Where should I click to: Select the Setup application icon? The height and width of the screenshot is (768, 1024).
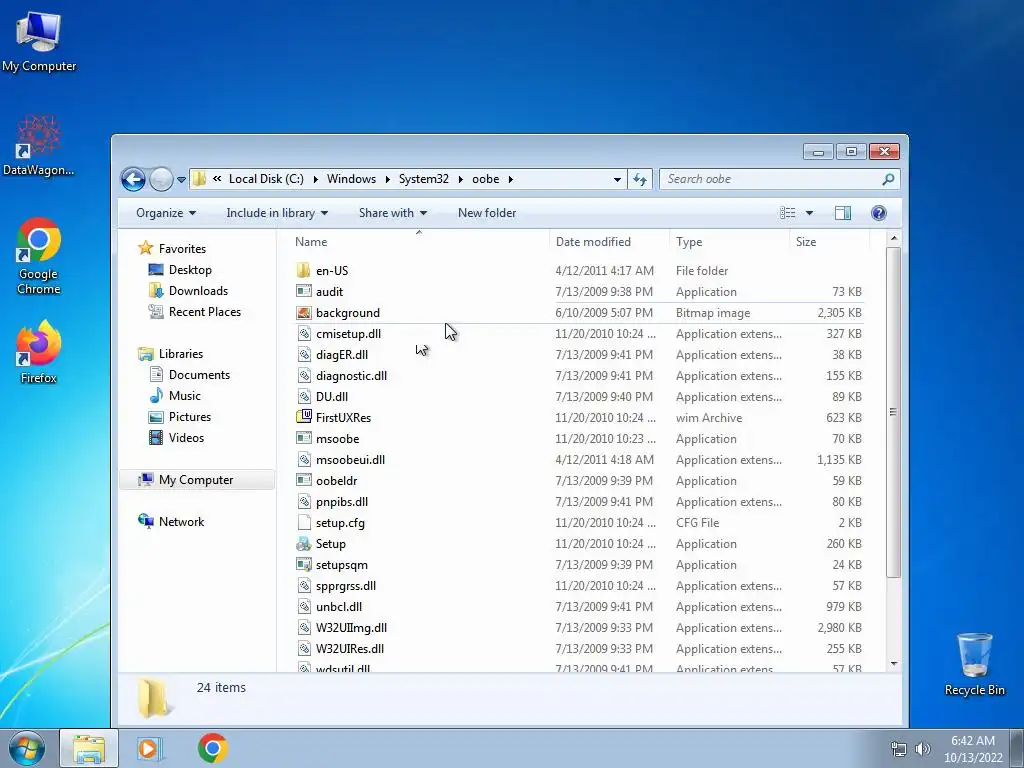pos(304,543)
